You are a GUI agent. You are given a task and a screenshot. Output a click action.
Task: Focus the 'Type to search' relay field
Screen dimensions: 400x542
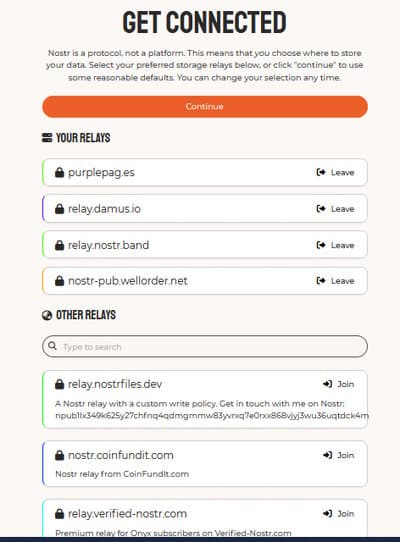click(x=205, y=346)
